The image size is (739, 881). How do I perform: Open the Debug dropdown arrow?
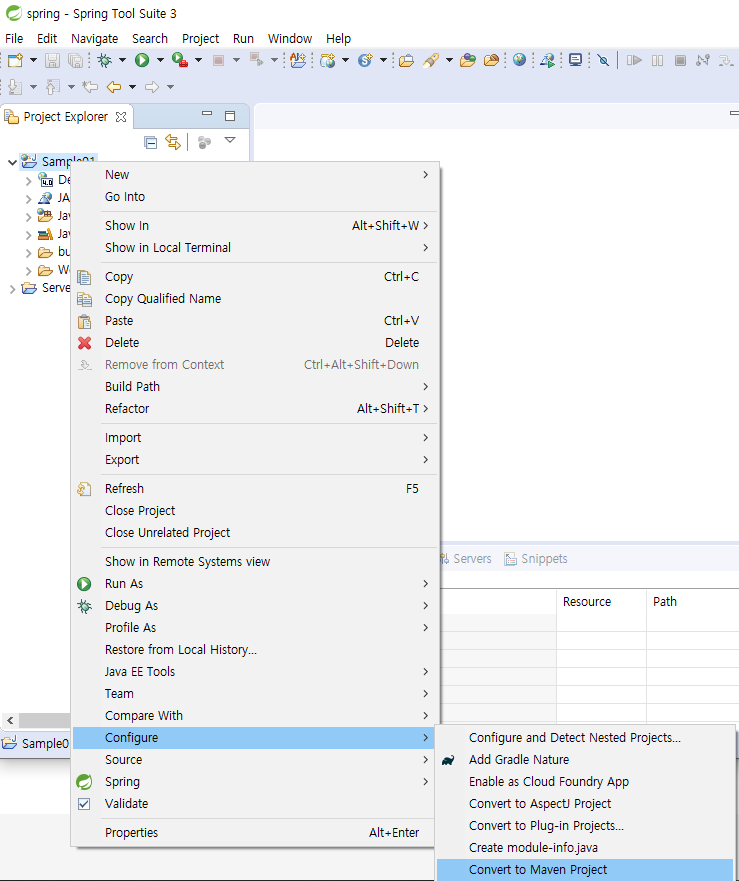(x=122, y=60)
